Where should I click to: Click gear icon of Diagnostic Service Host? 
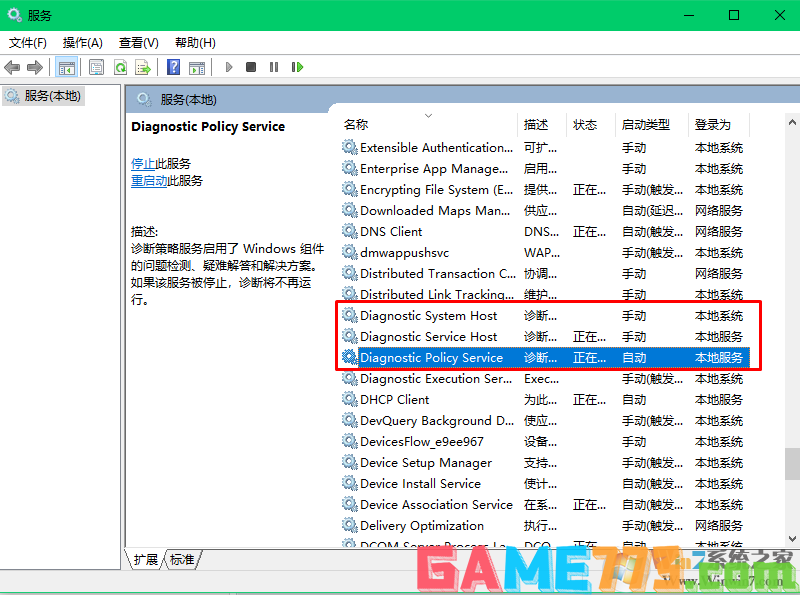click(x=349, y=336)
